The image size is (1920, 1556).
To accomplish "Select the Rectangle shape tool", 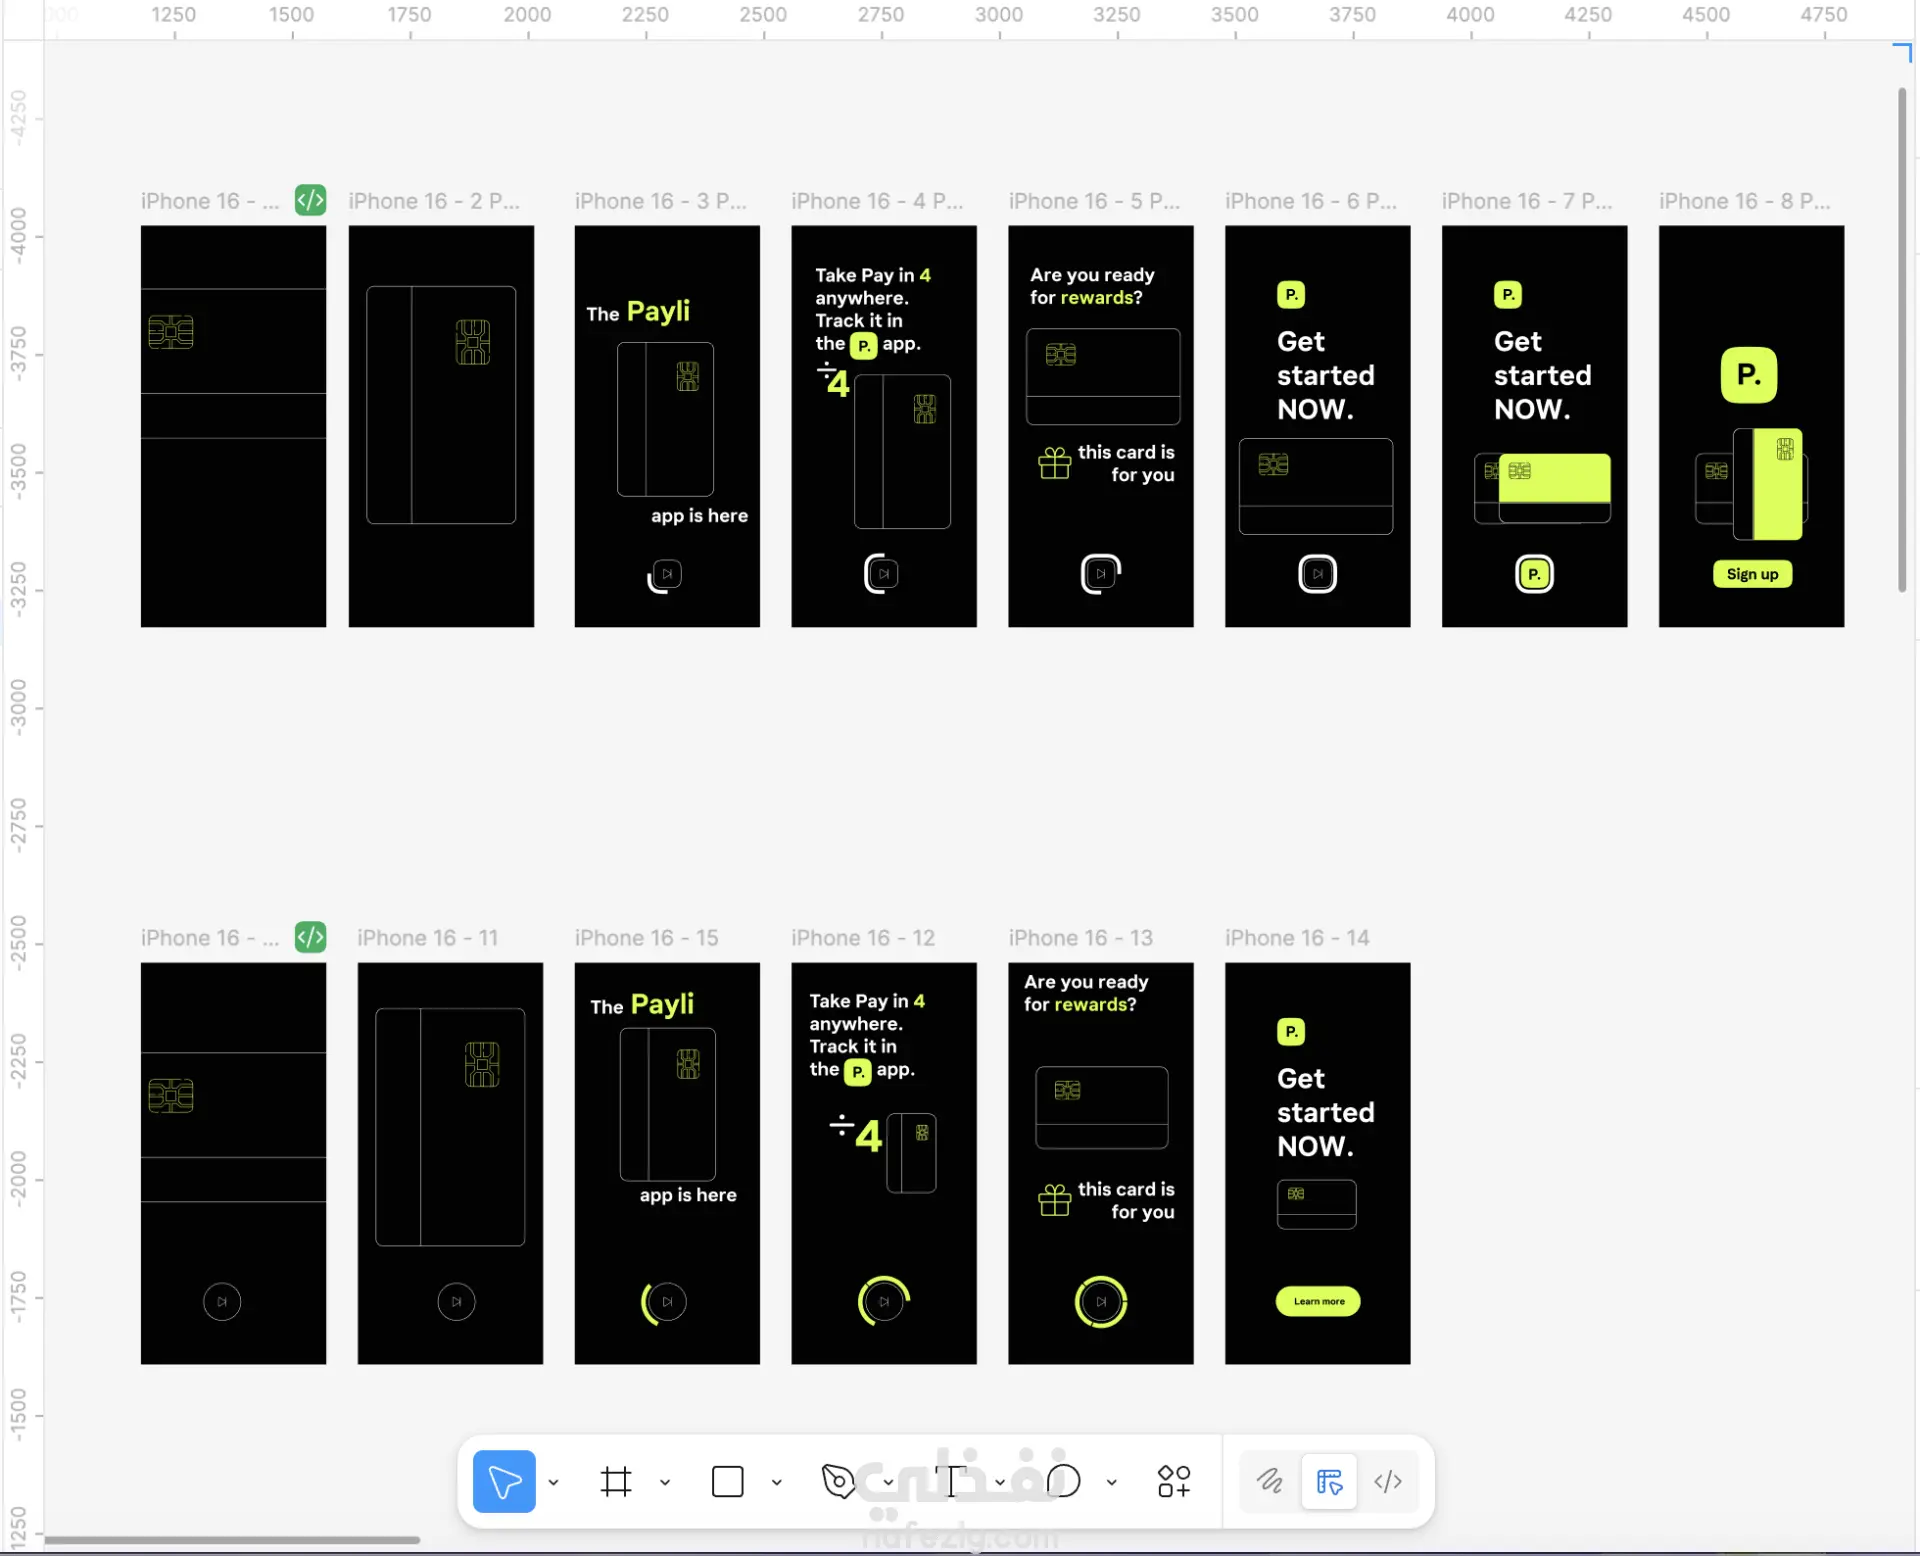I will (x=728, y=1481).
